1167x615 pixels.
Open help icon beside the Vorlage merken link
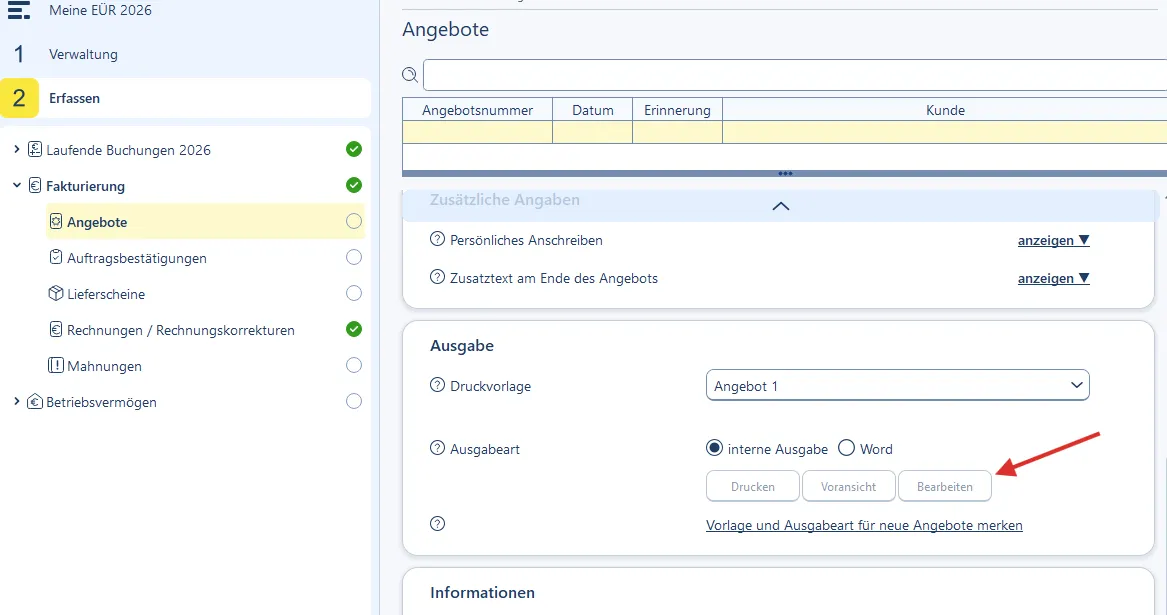(438, 523)
